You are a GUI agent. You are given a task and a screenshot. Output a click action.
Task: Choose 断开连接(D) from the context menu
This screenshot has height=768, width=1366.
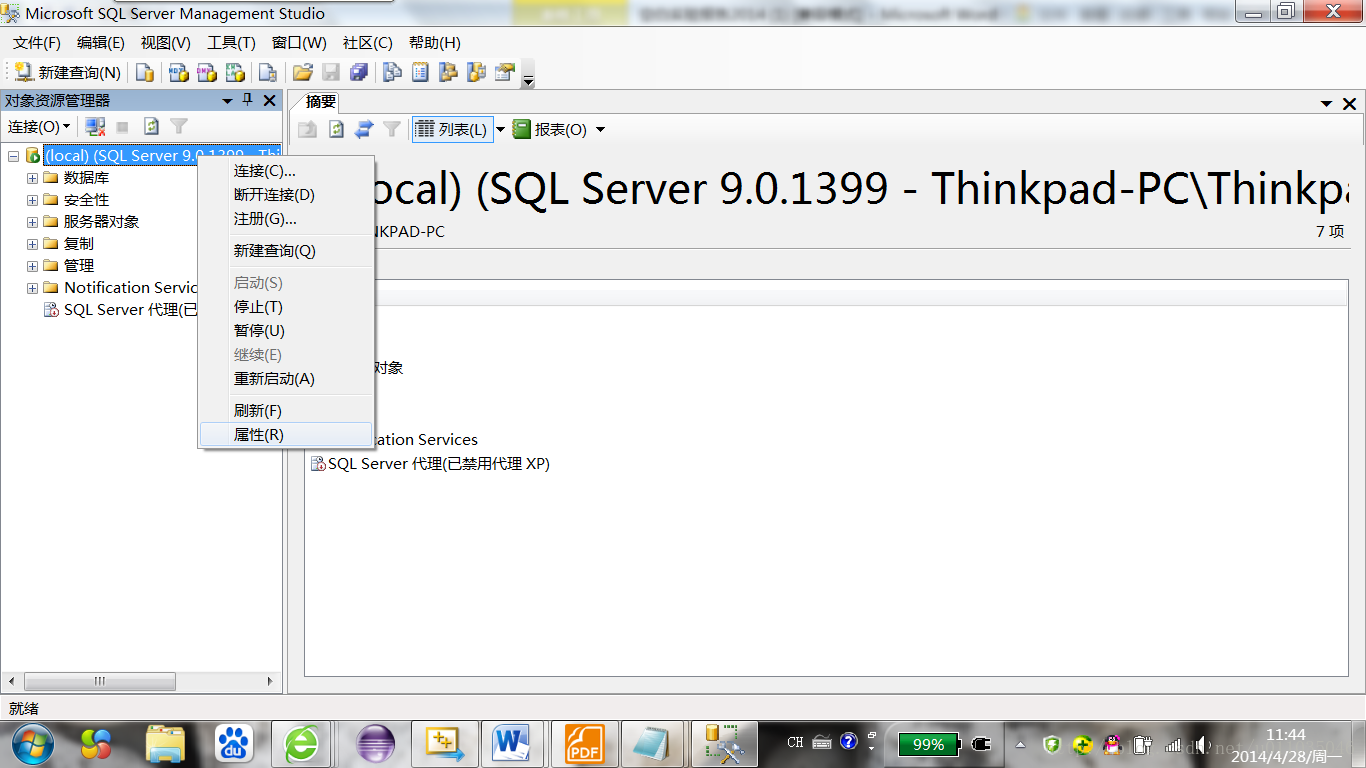[287, 195]
